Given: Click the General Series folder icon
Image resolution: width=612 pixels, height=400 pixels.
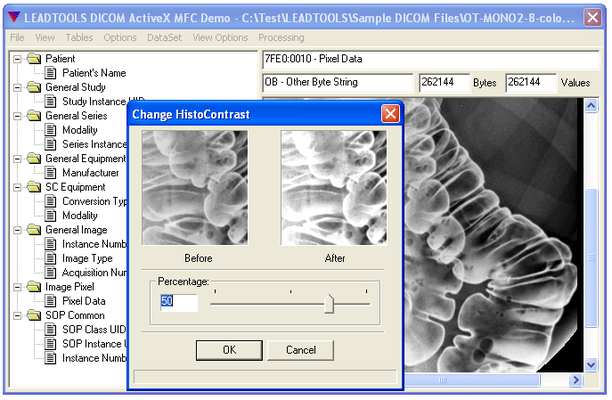Looking at the screenshot, I should click(34, 116).
